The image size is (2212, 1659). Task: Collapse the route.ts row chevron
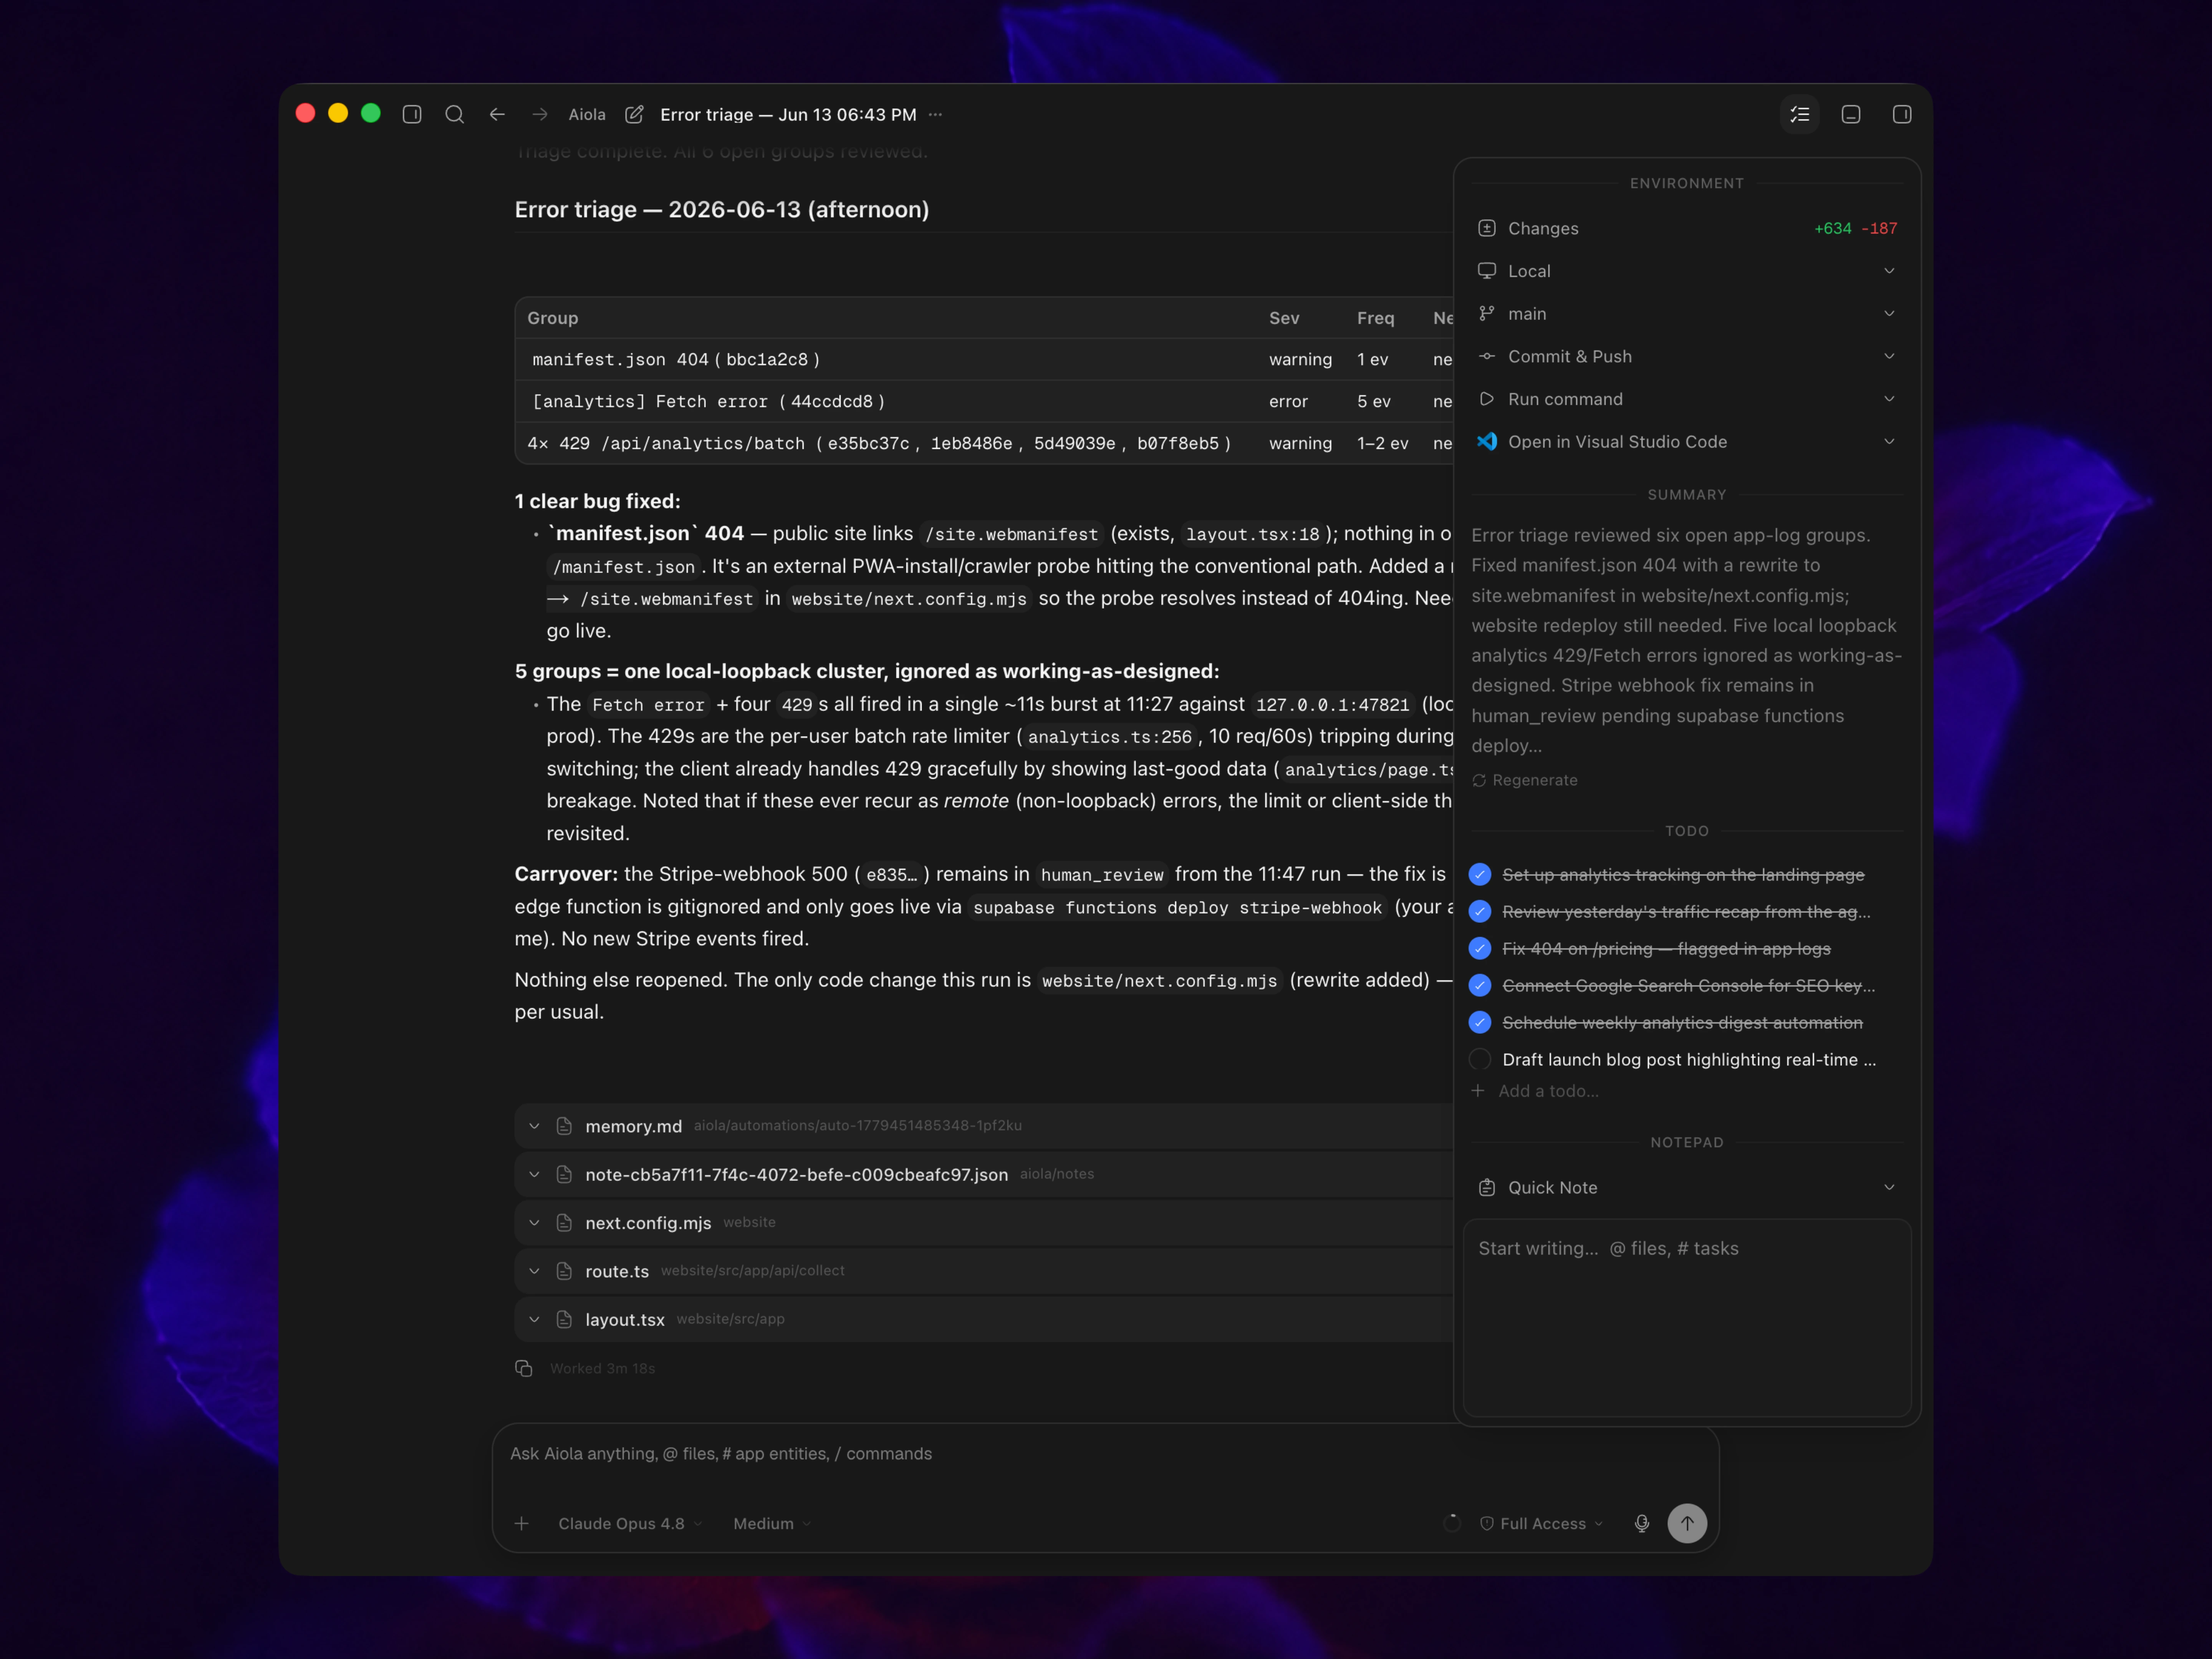tap(534, 1271)
